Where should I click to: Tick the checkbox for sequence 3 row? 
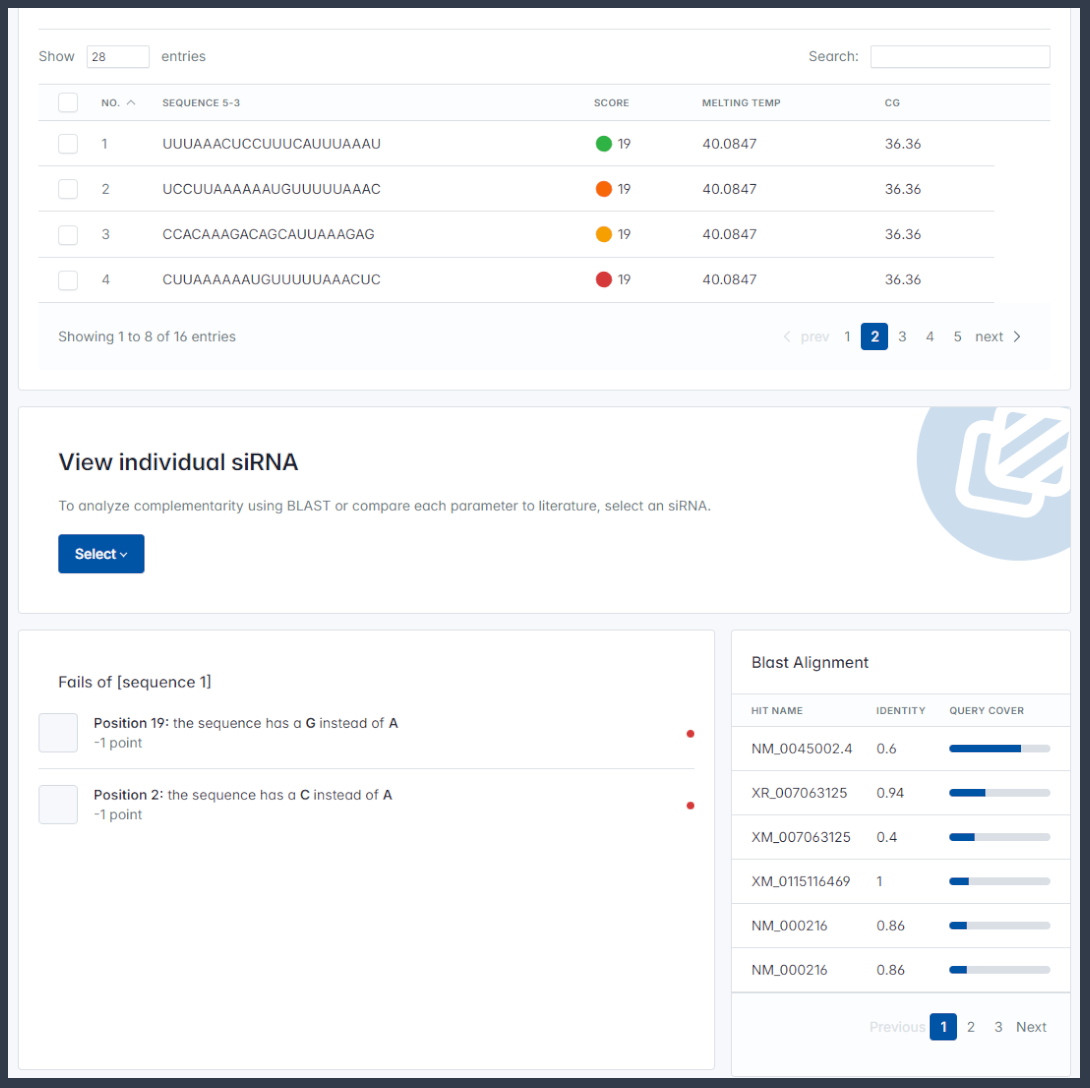(x=68, y=234)
